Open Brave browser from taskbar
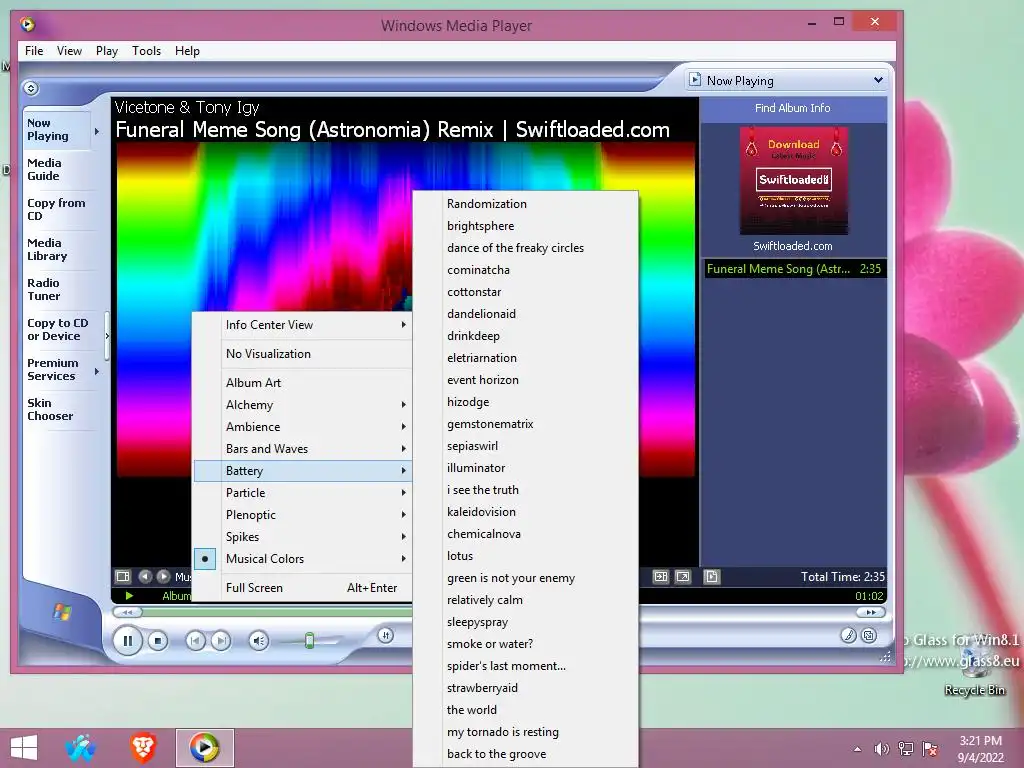1024x768 pixels. 143,748
